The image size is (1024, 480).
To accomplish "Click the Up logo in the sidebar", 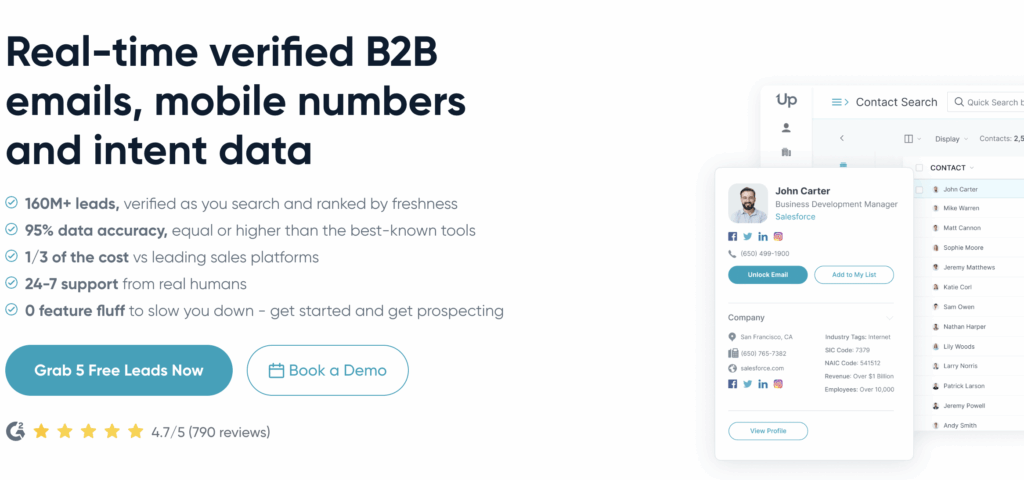I will [x=786, y=101].
